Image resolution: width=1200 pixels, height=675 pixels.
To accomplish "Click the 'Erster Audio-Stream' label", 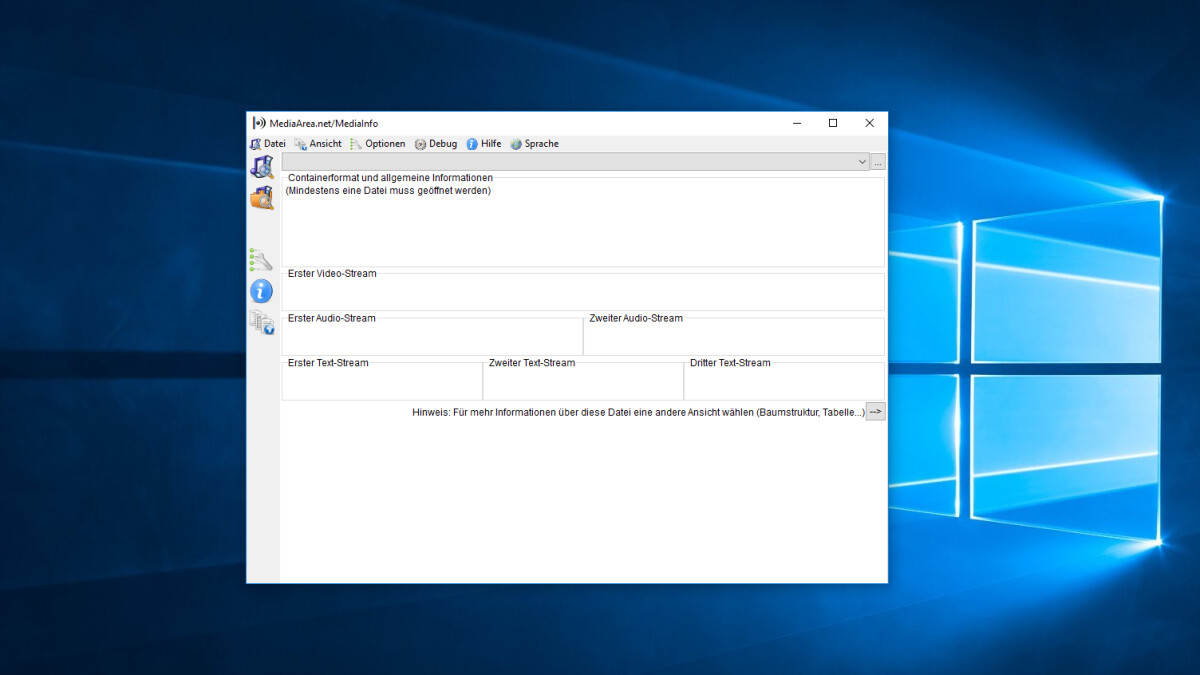I will pyautogui.click(x=332, y=318).
